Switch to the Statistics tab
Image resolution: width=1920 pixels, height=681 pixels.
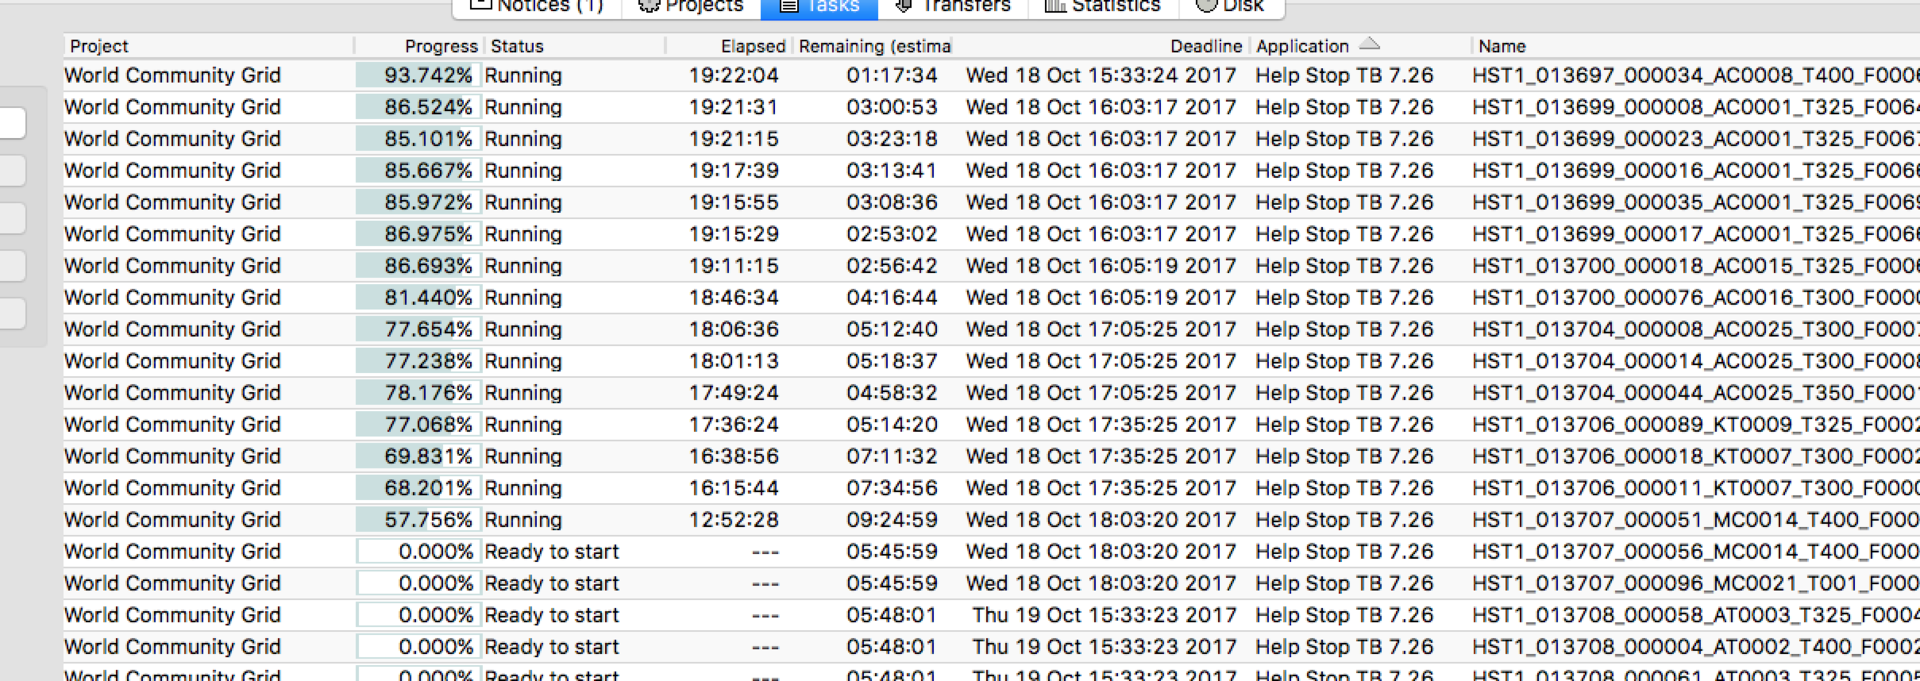1103,6
